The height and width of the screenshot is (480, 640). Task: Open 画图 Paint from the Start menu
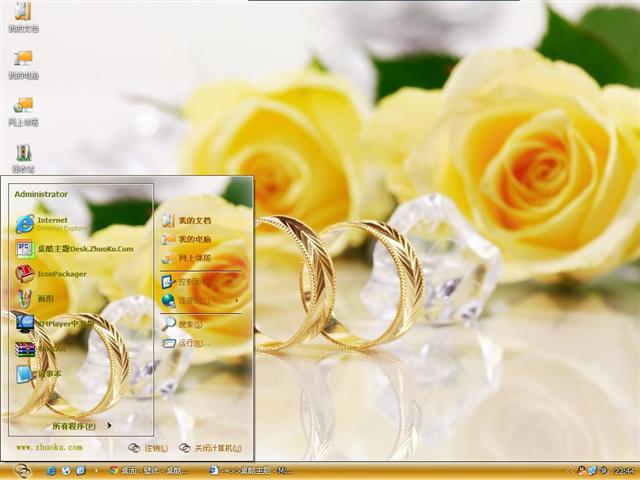35,298
